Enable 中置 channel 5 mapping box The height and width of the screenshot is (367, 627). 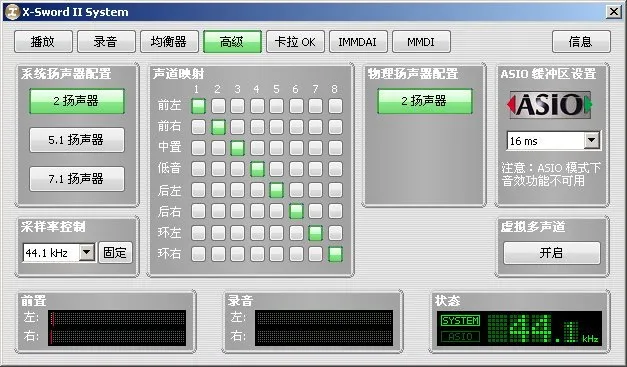click(x=276, y=148)
